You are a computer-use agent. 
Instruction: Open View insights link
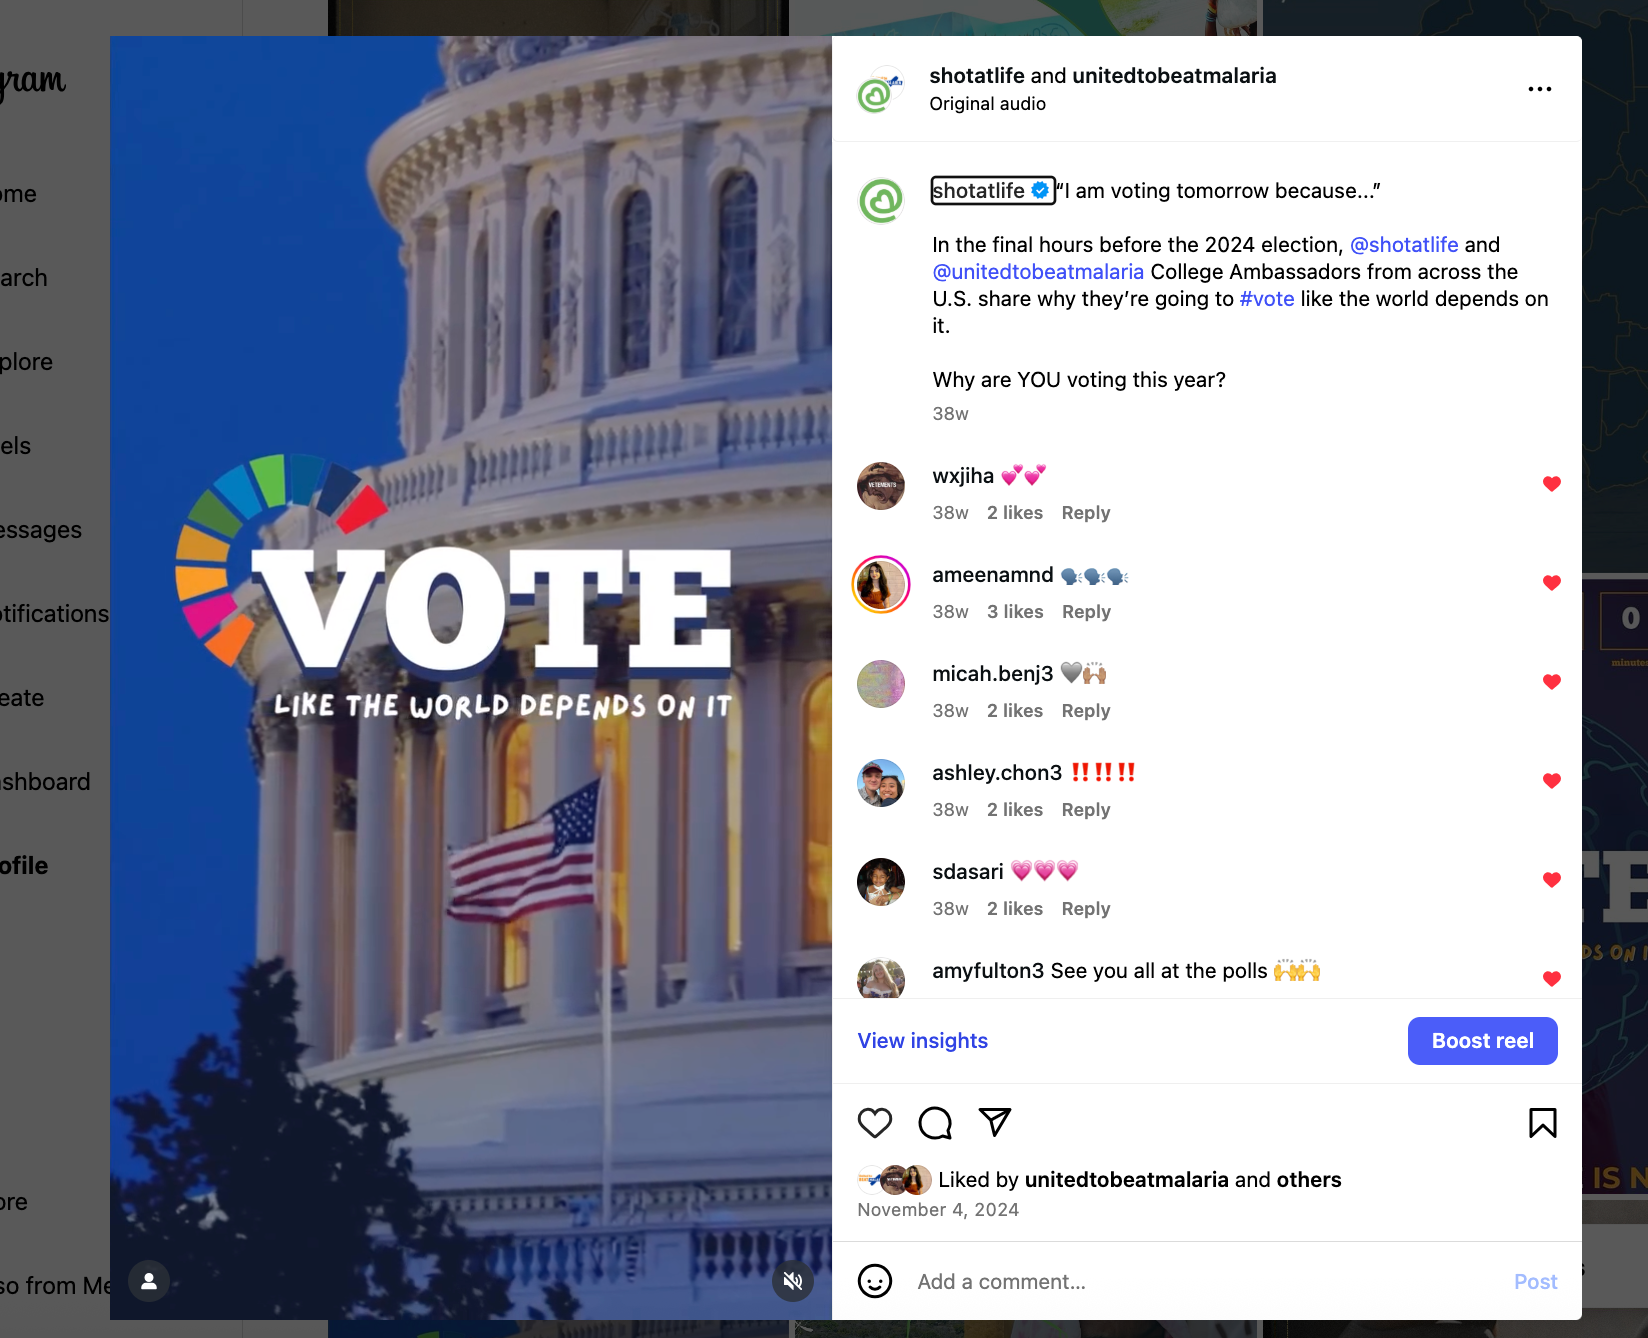[x=922, y=1041]
